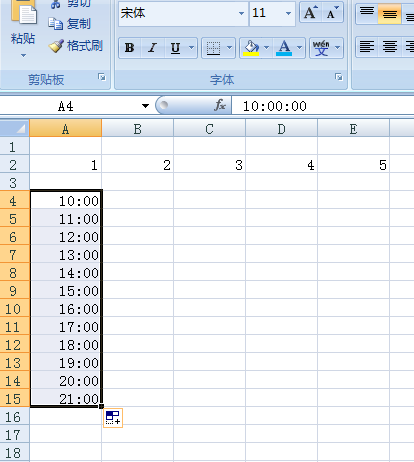
Task: Click cell containing 21:00
Action: (66, 398)
